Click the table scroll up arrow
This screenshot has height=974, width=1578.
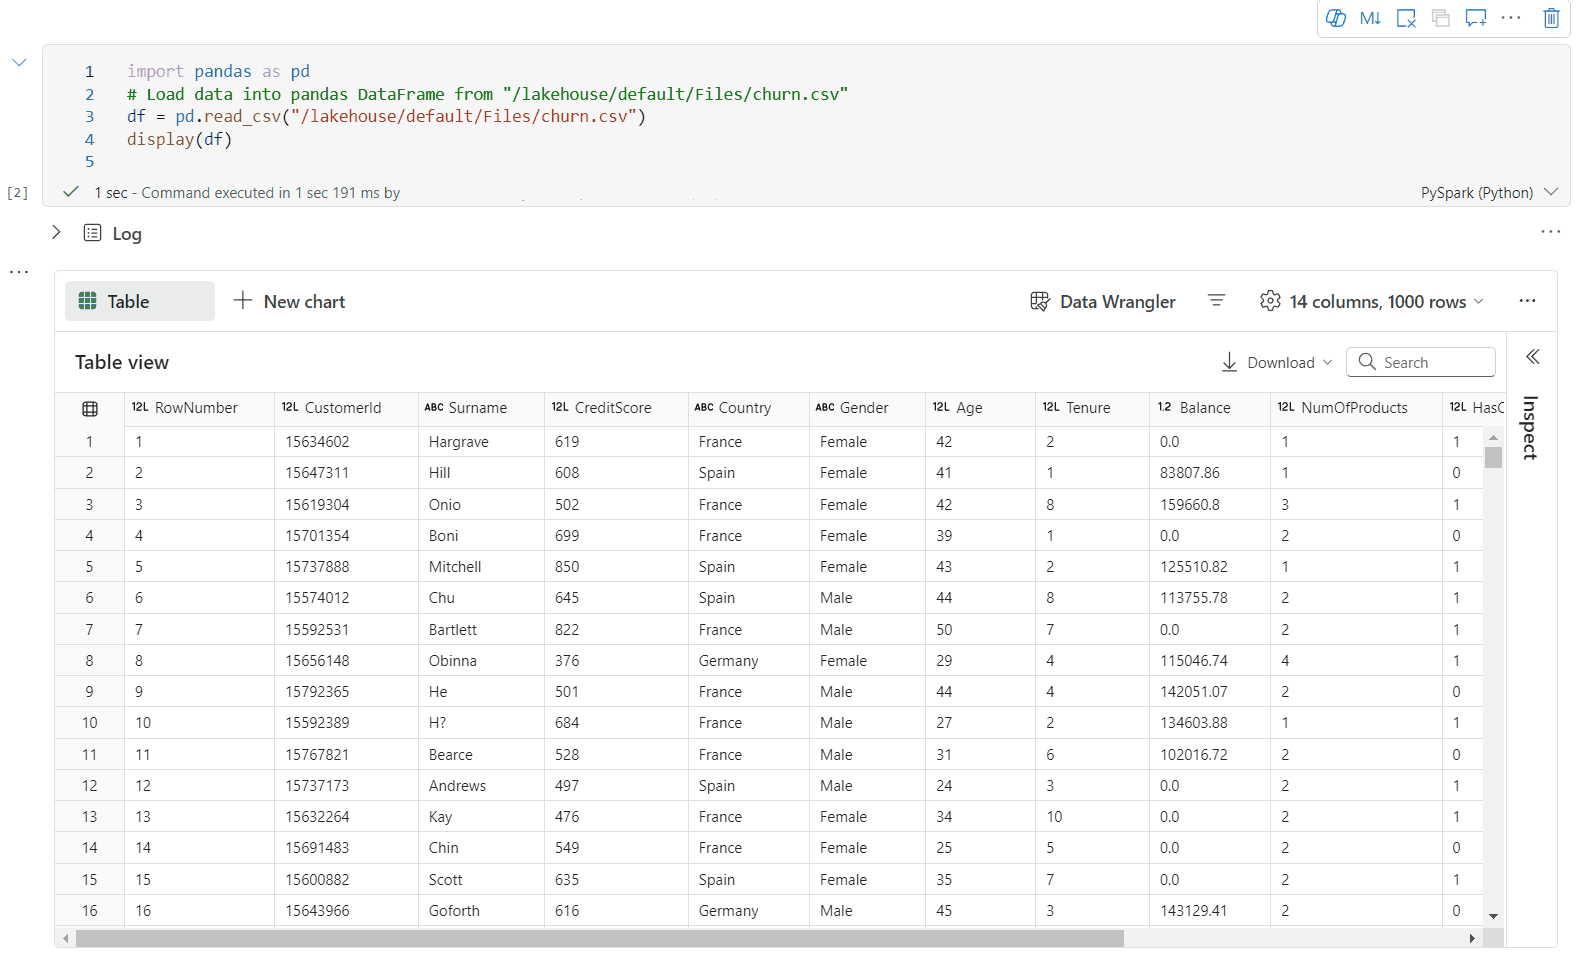[x=1493, y=437]
